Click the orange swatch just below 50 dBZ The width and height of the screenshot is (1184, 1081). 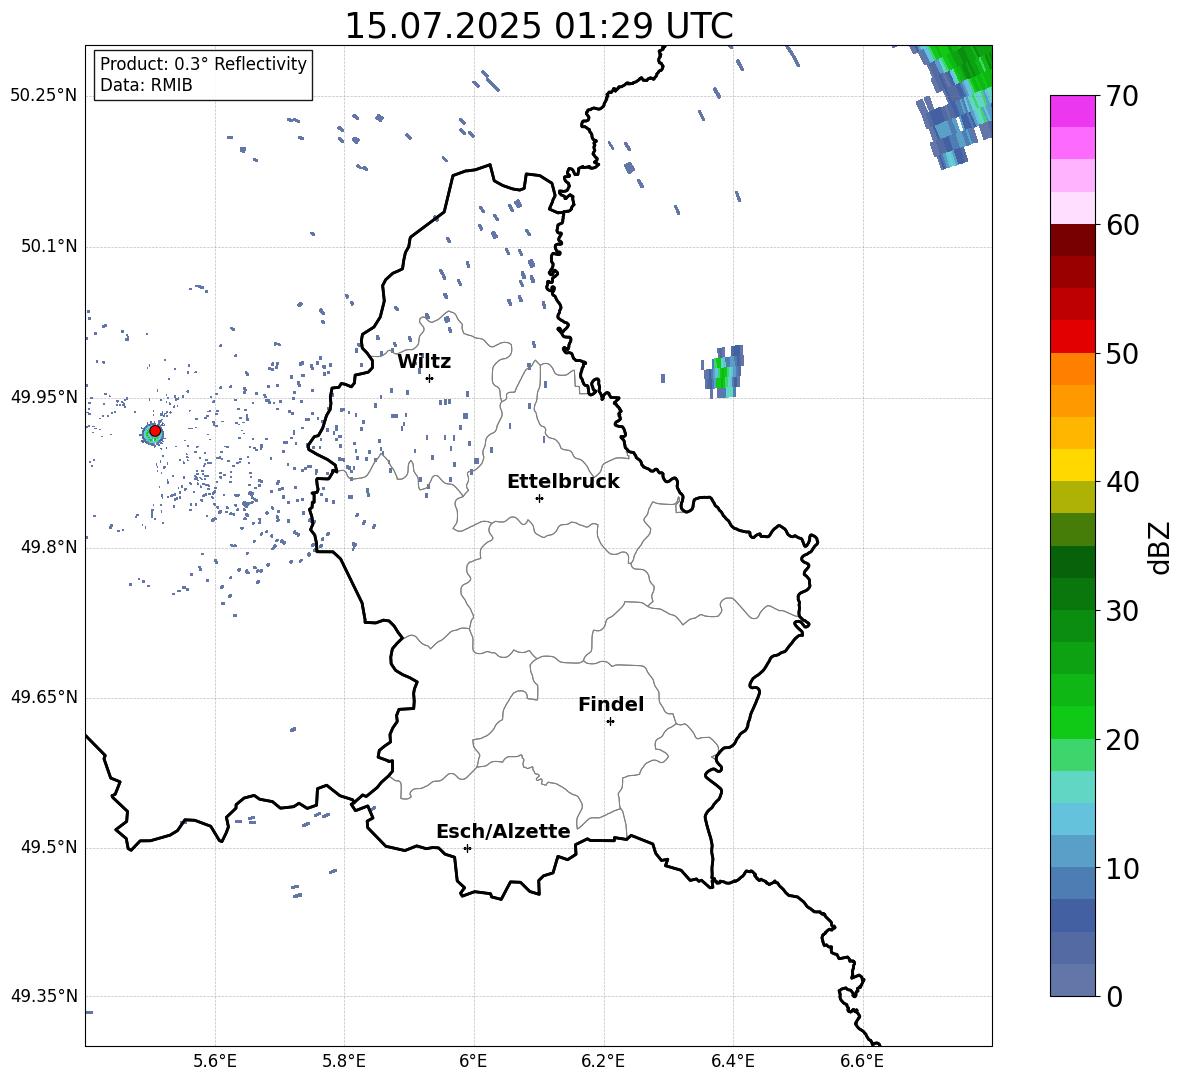(x=1073, y=369)
